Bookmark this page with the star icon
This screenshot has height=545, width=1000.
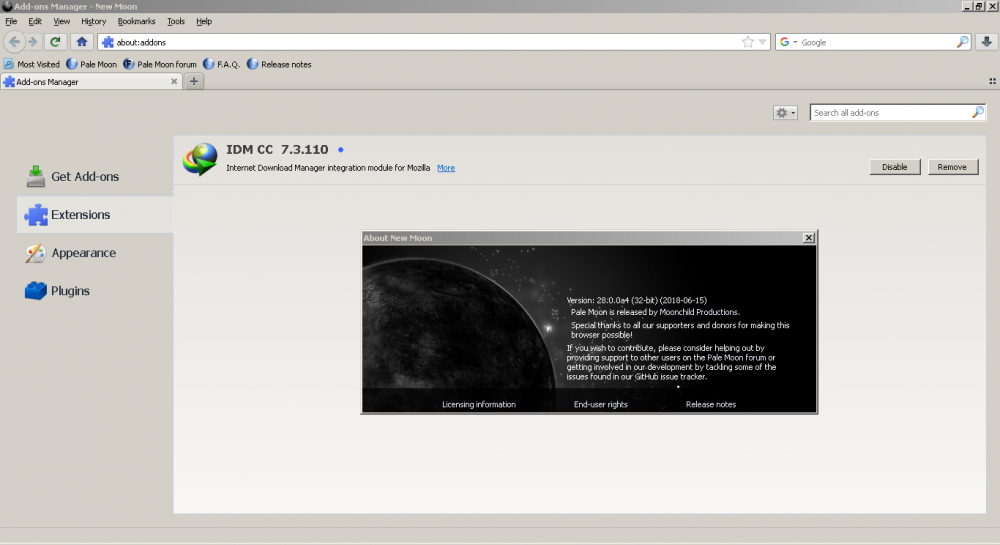748,42
